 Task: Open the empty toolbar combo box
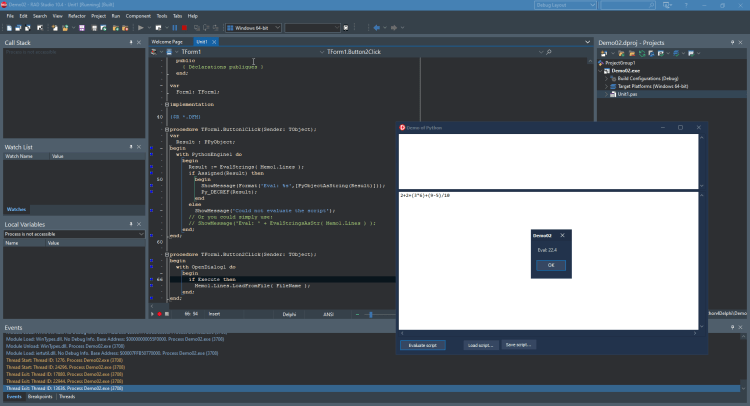[x=312, y=28]
